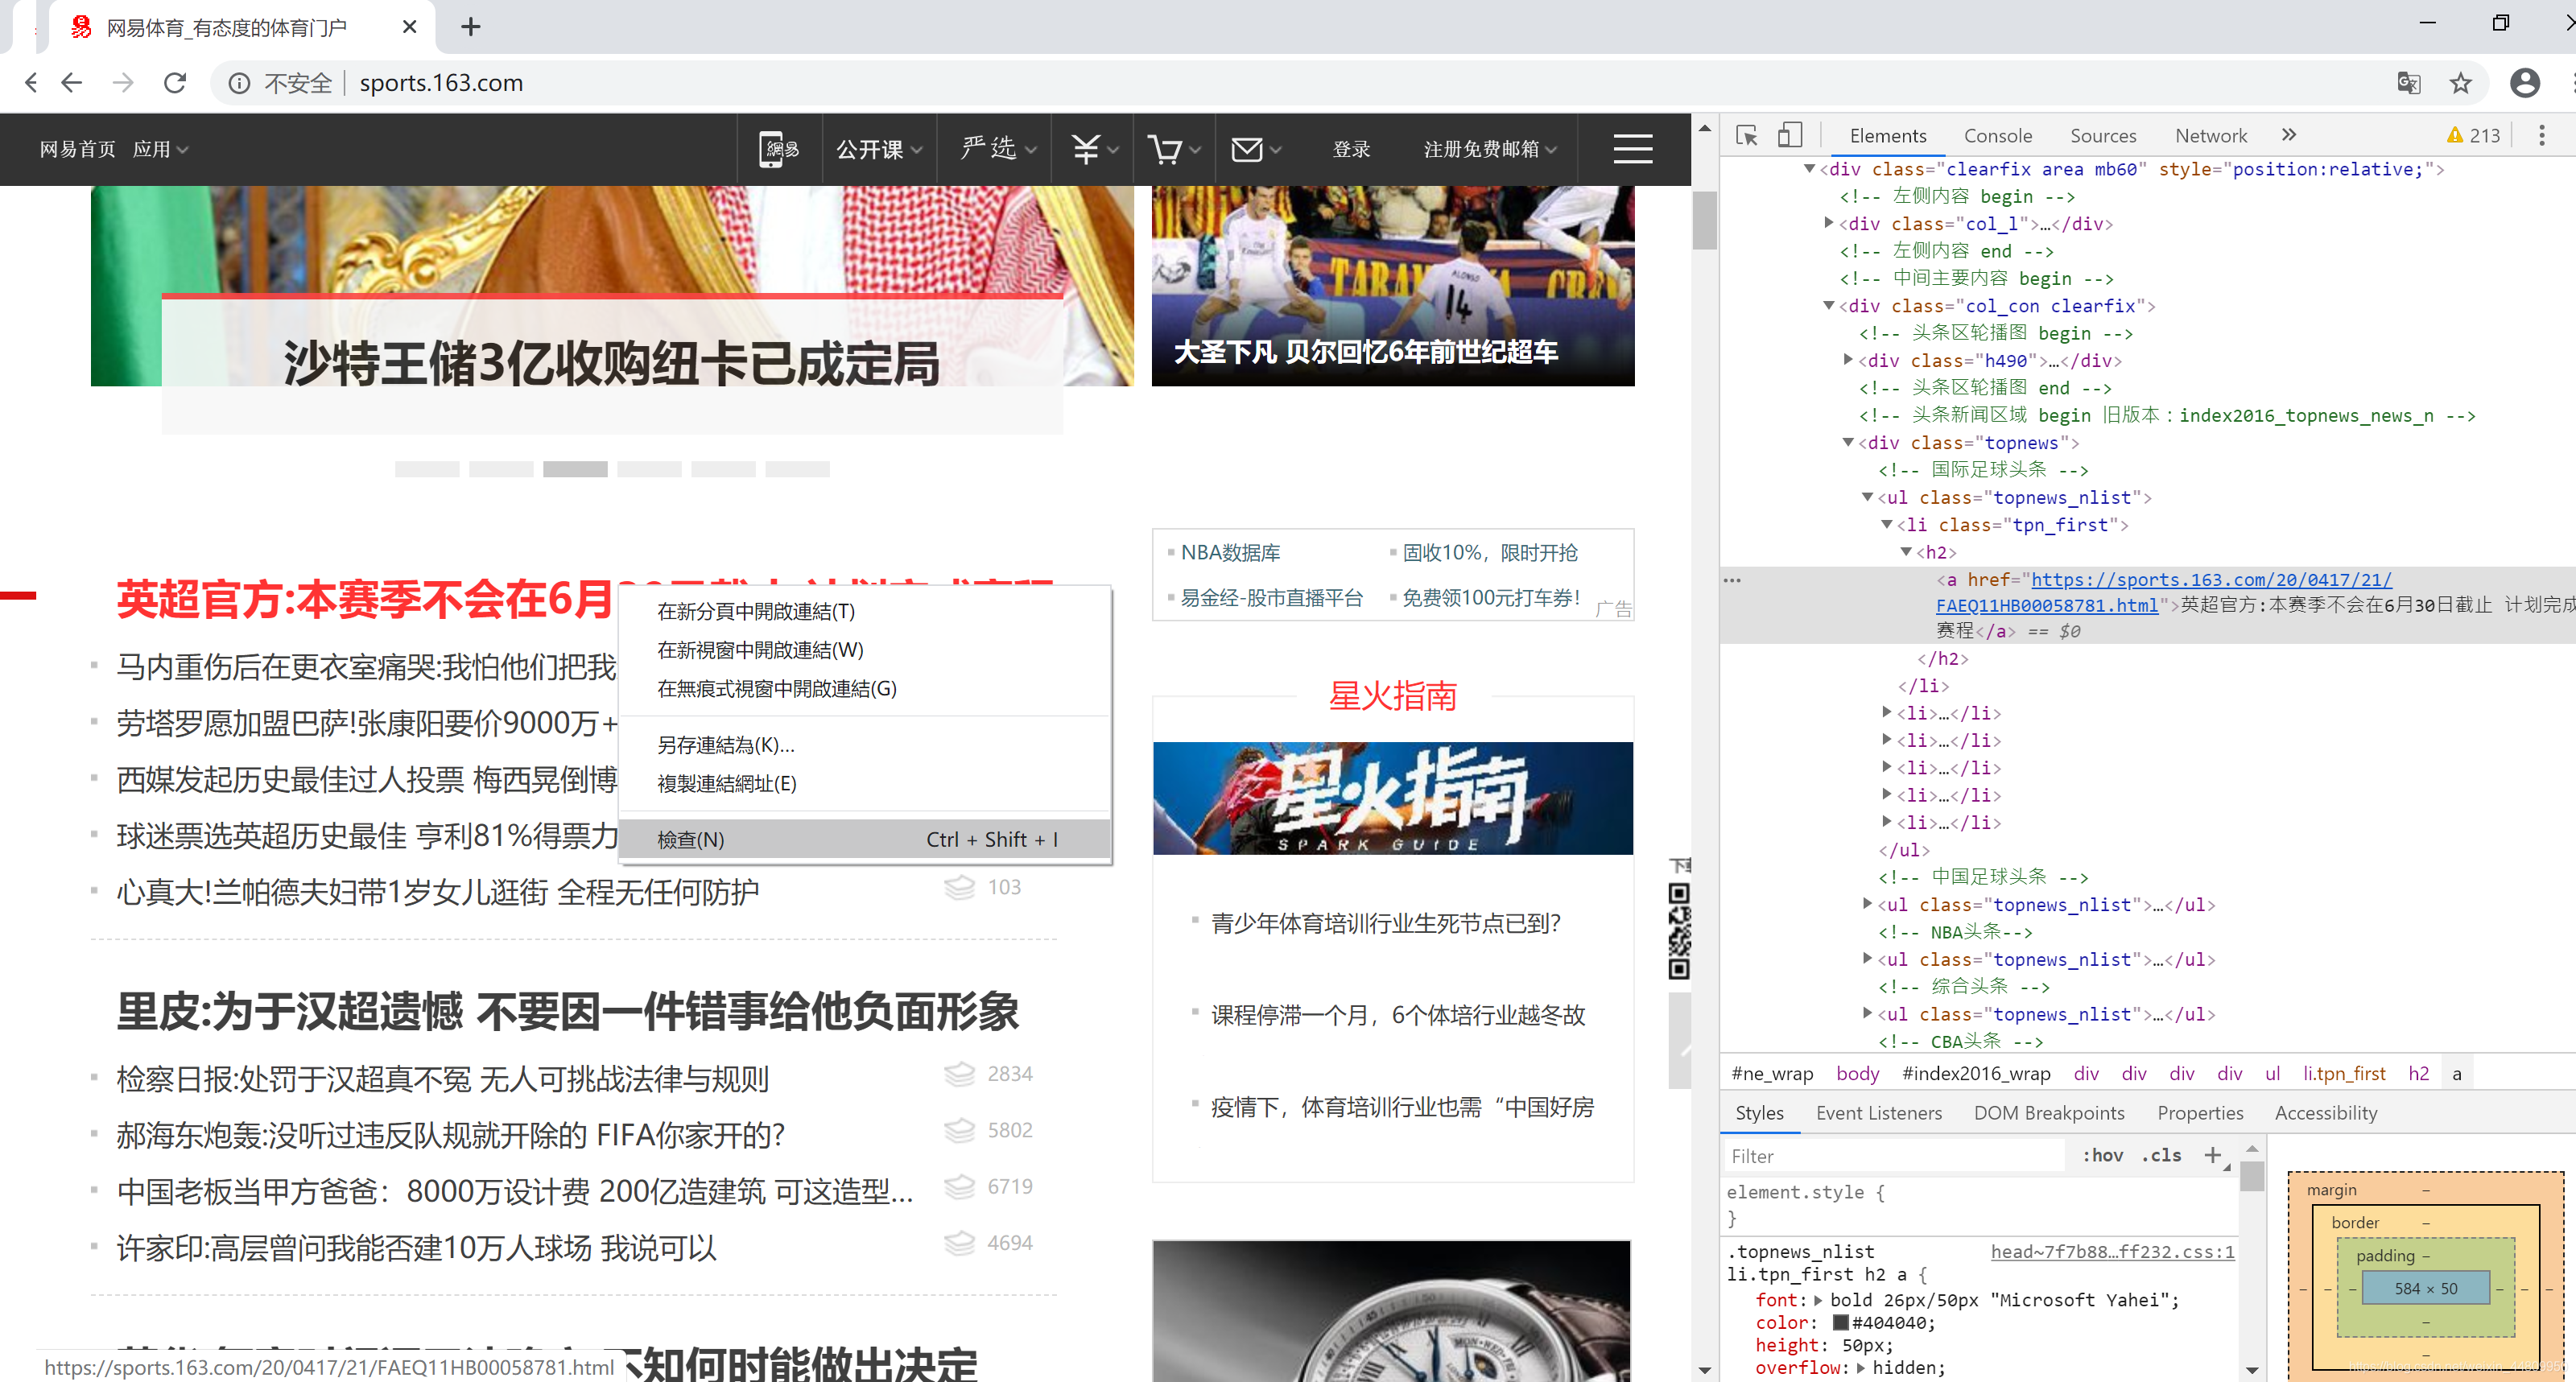Close the 网易体育 browser tab
The image size is (2576, 1382).
click(x=409, y=27)
